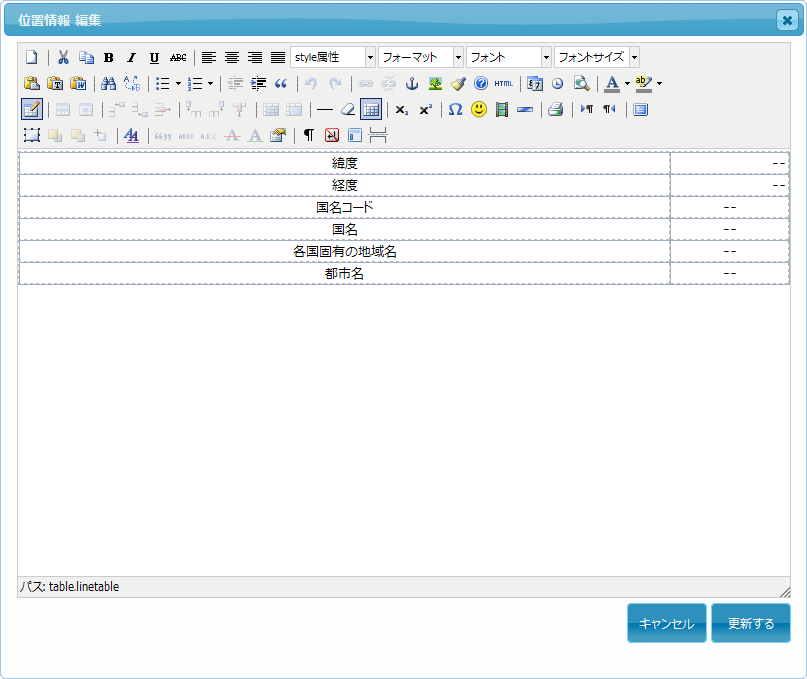Screen dimensions: 807x679
Task: Toggle underline formatting
Action: pyautogui.click(x=154, y=57)
